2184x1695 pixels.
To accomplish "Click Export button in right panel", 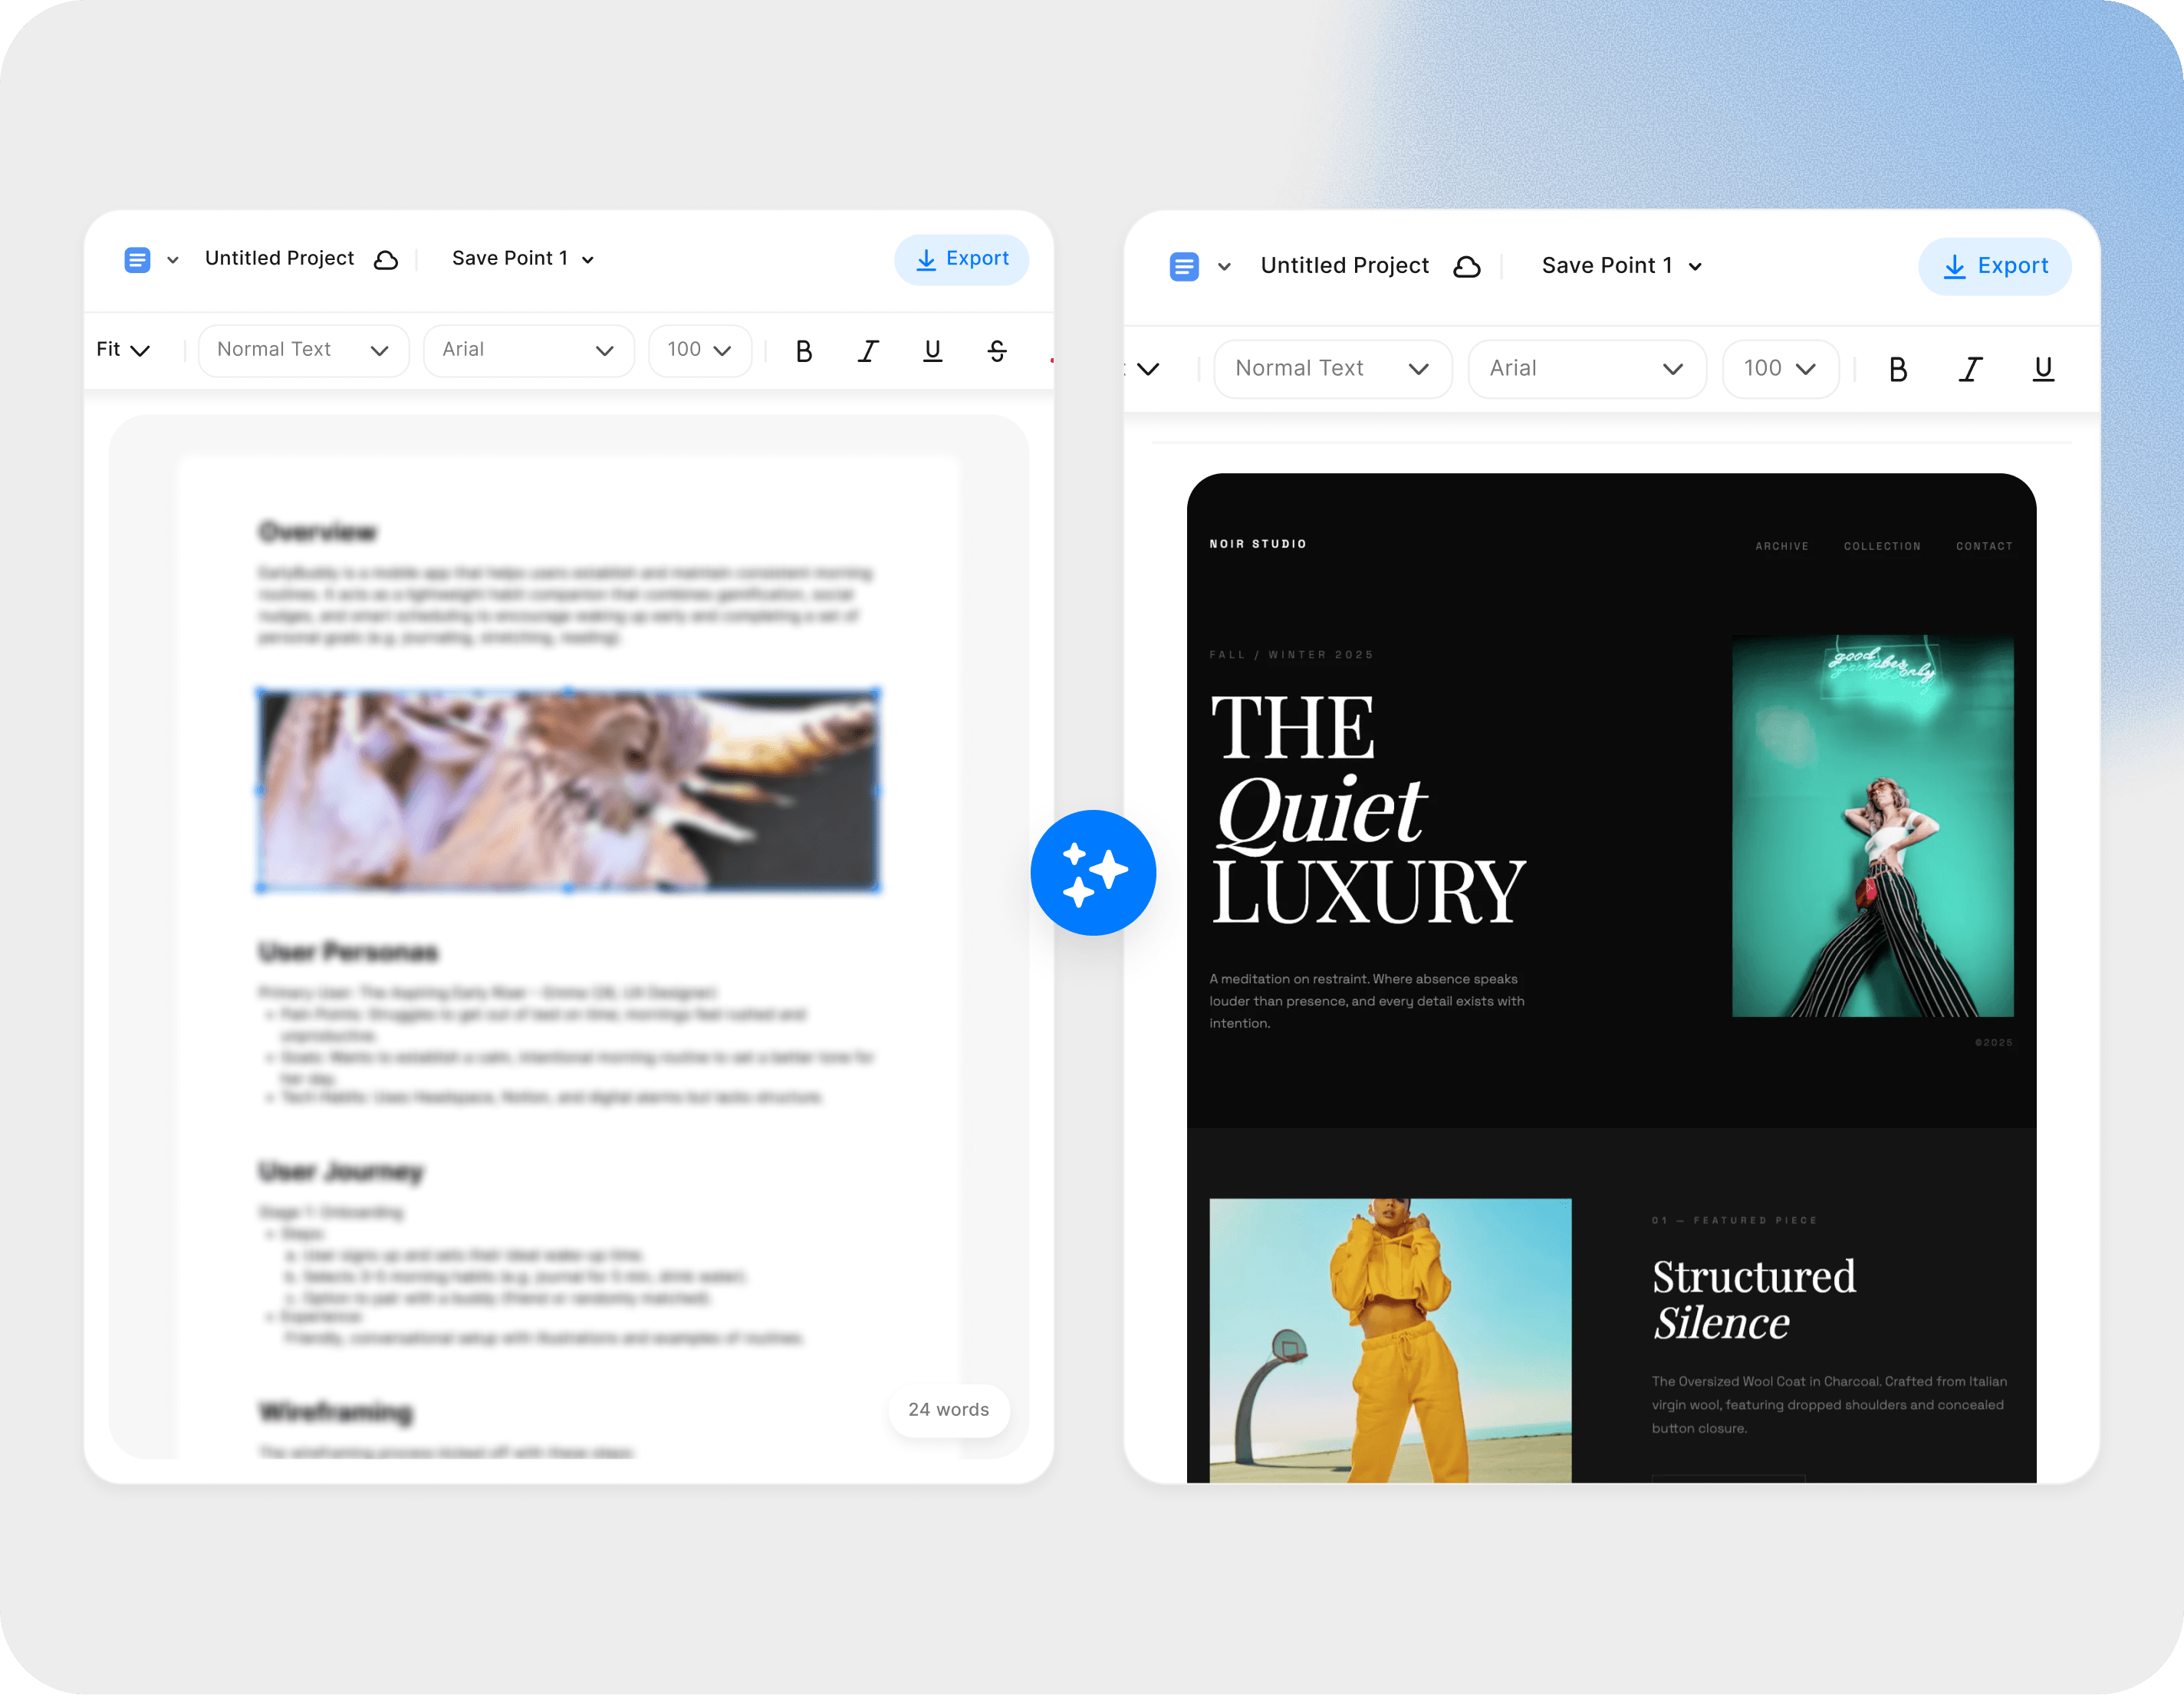I will pos(1994,266).
